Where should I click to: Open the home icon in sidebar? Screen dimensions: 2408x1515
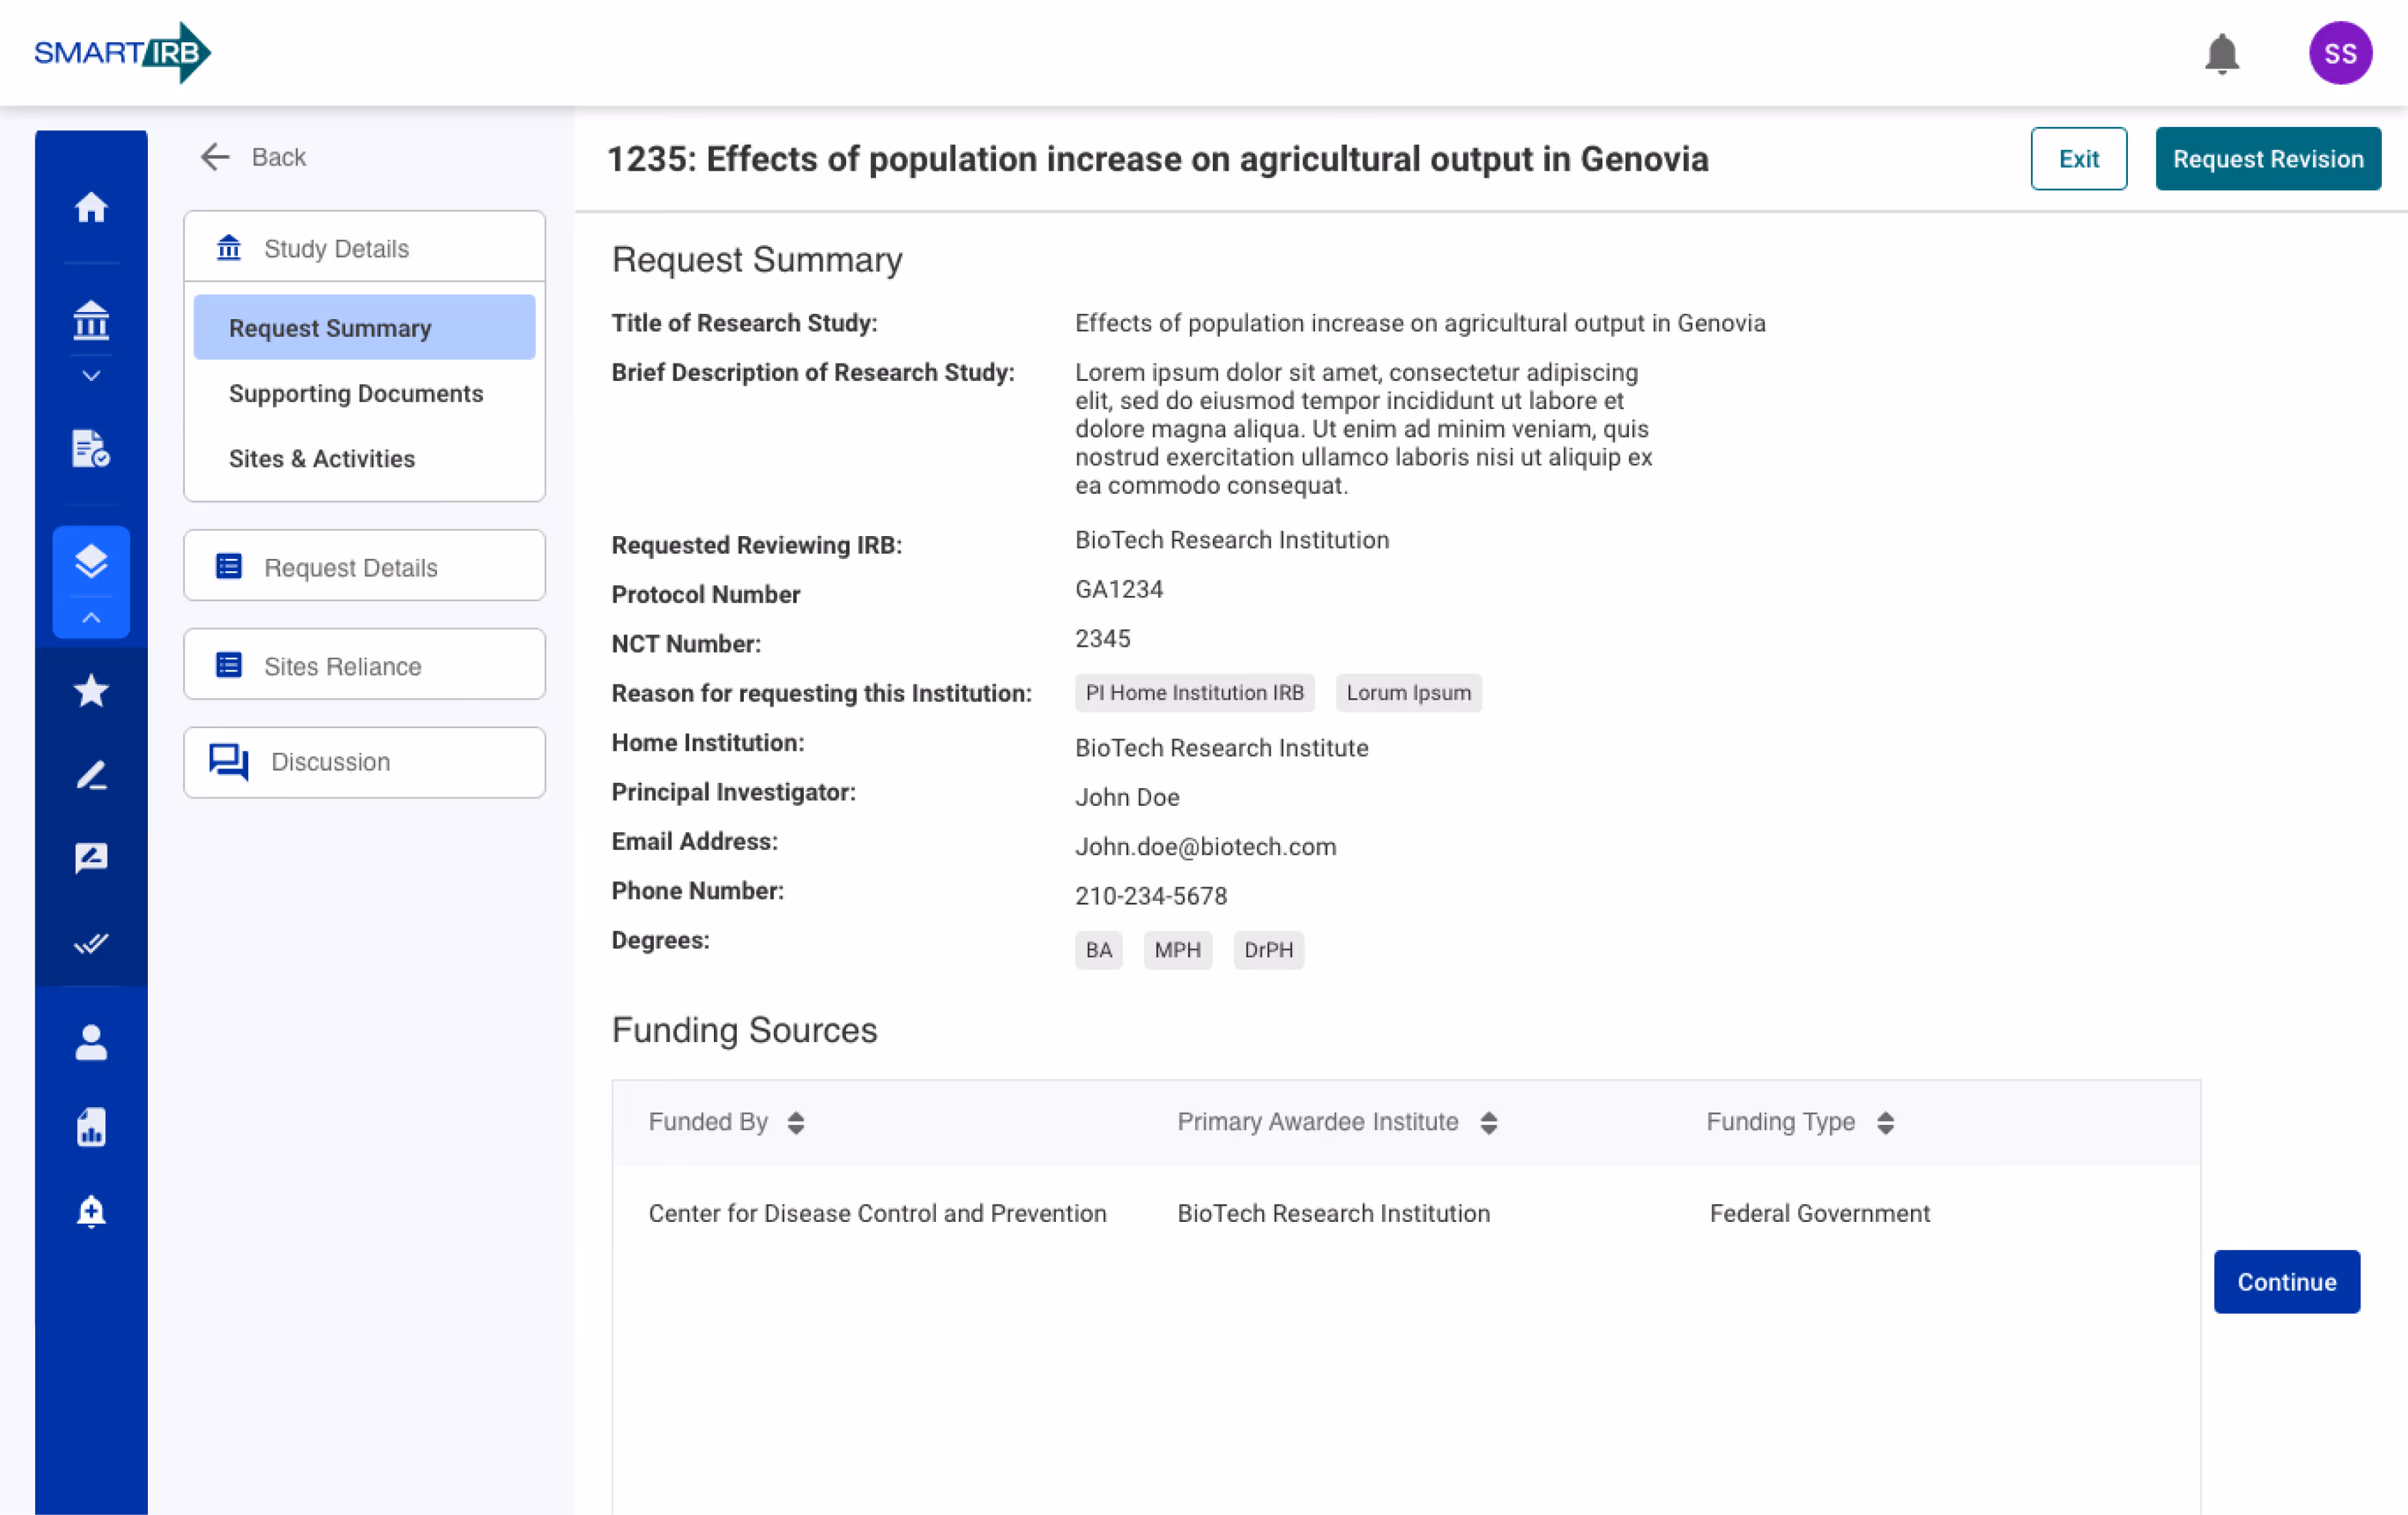[91, 207]
